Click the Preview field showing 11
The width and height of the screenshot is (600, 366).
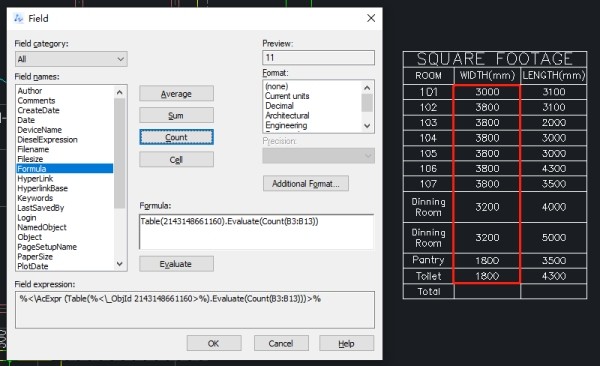coord(318,58)
